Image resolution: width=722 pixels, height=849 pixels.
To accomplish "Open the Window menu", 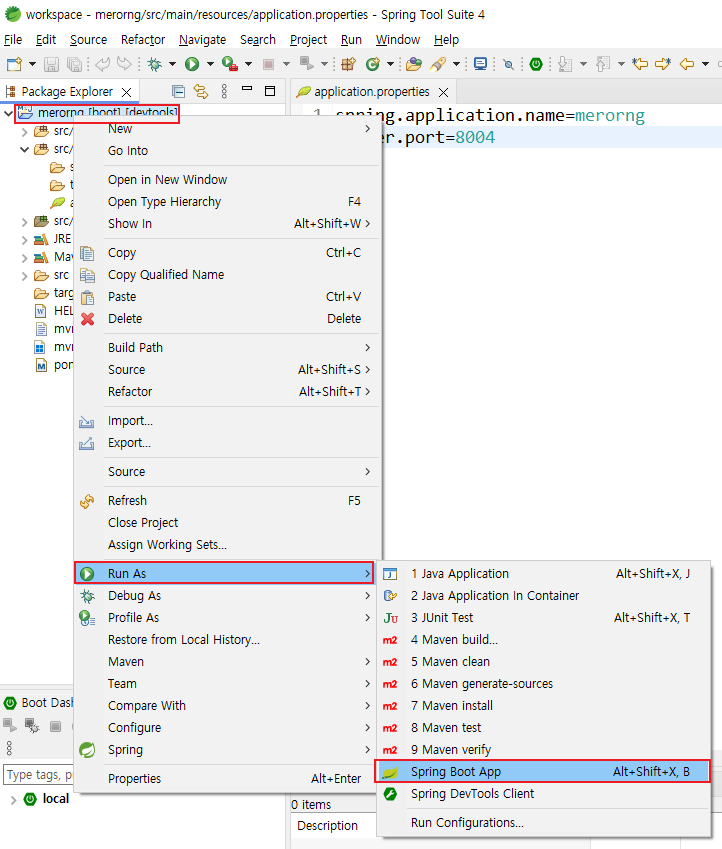I will (x=398, y=40).
